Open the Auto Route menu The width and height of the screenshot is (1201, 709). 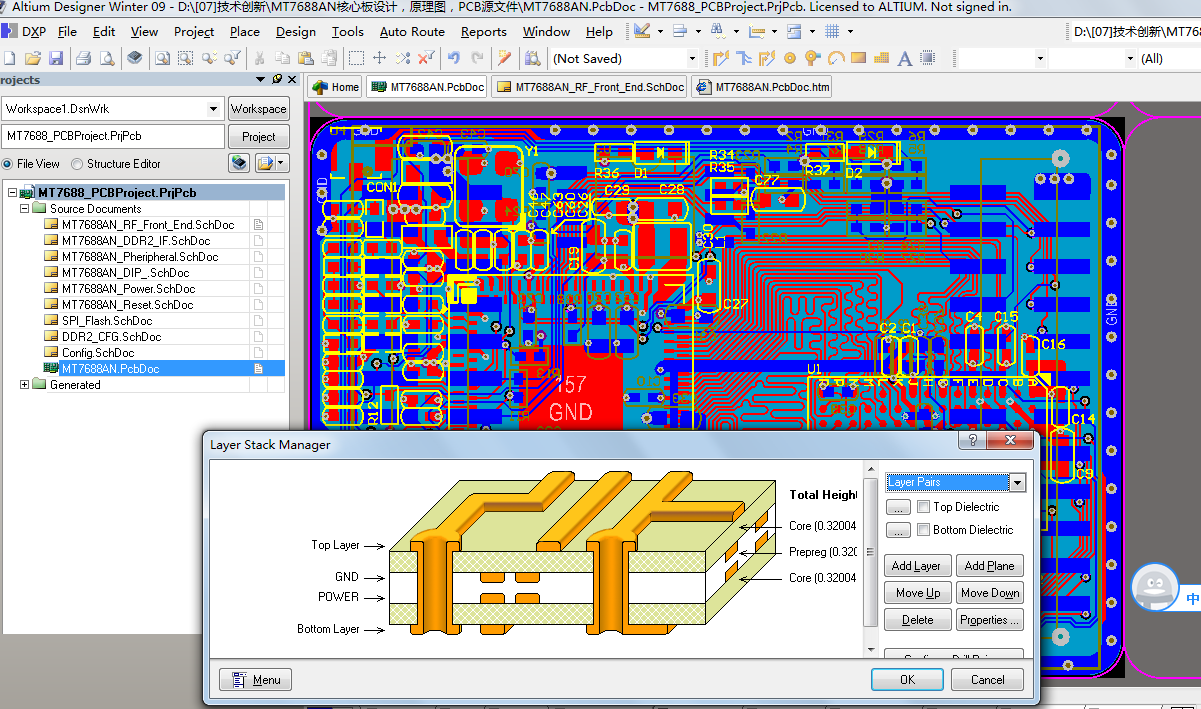(x=412, y=32)
